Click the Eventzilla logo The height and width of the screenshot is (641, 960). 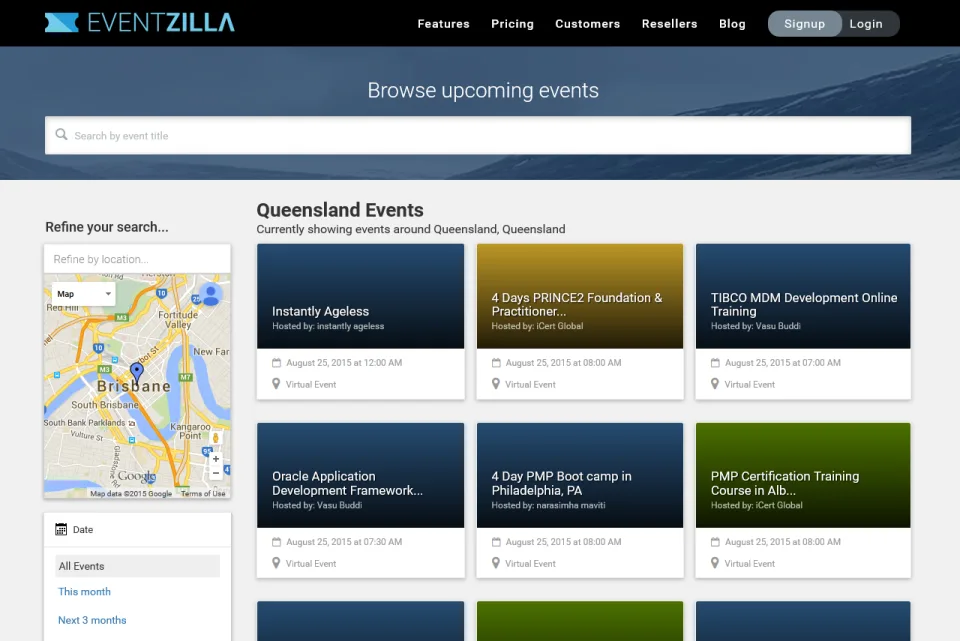click(140, 23)
